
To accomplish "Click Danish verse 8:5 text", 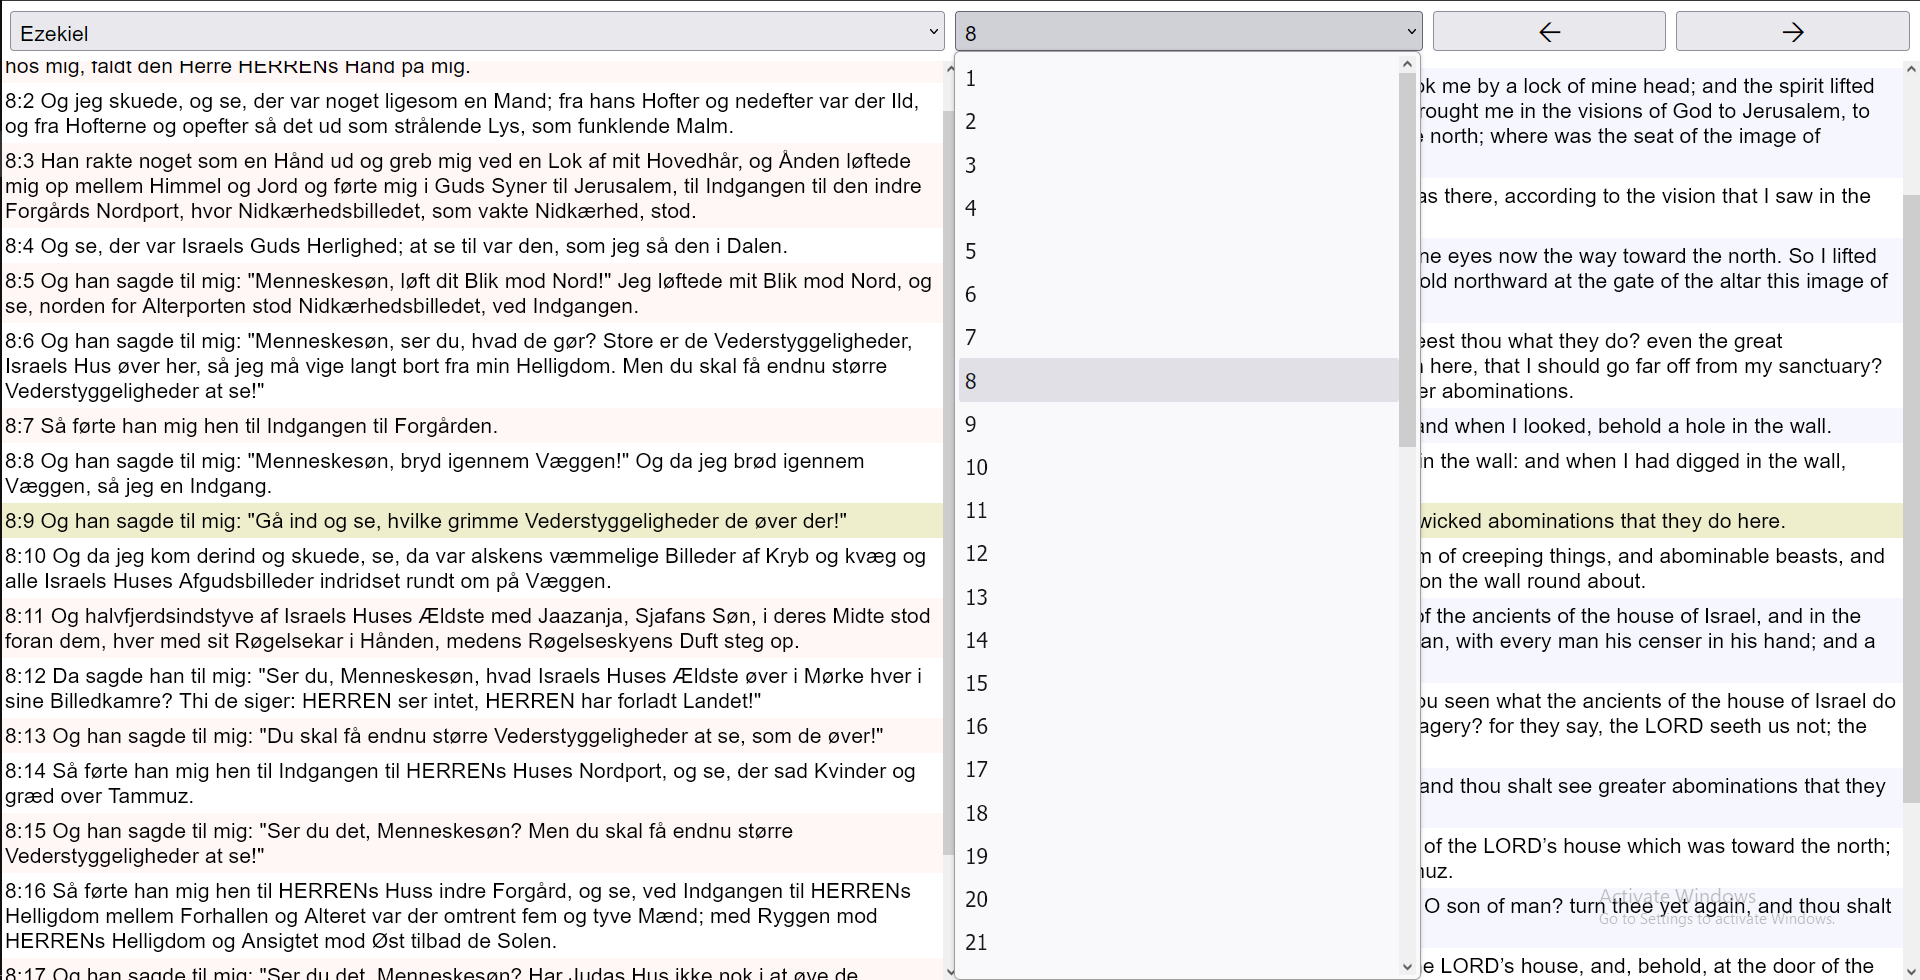I will tap(471, 293).
